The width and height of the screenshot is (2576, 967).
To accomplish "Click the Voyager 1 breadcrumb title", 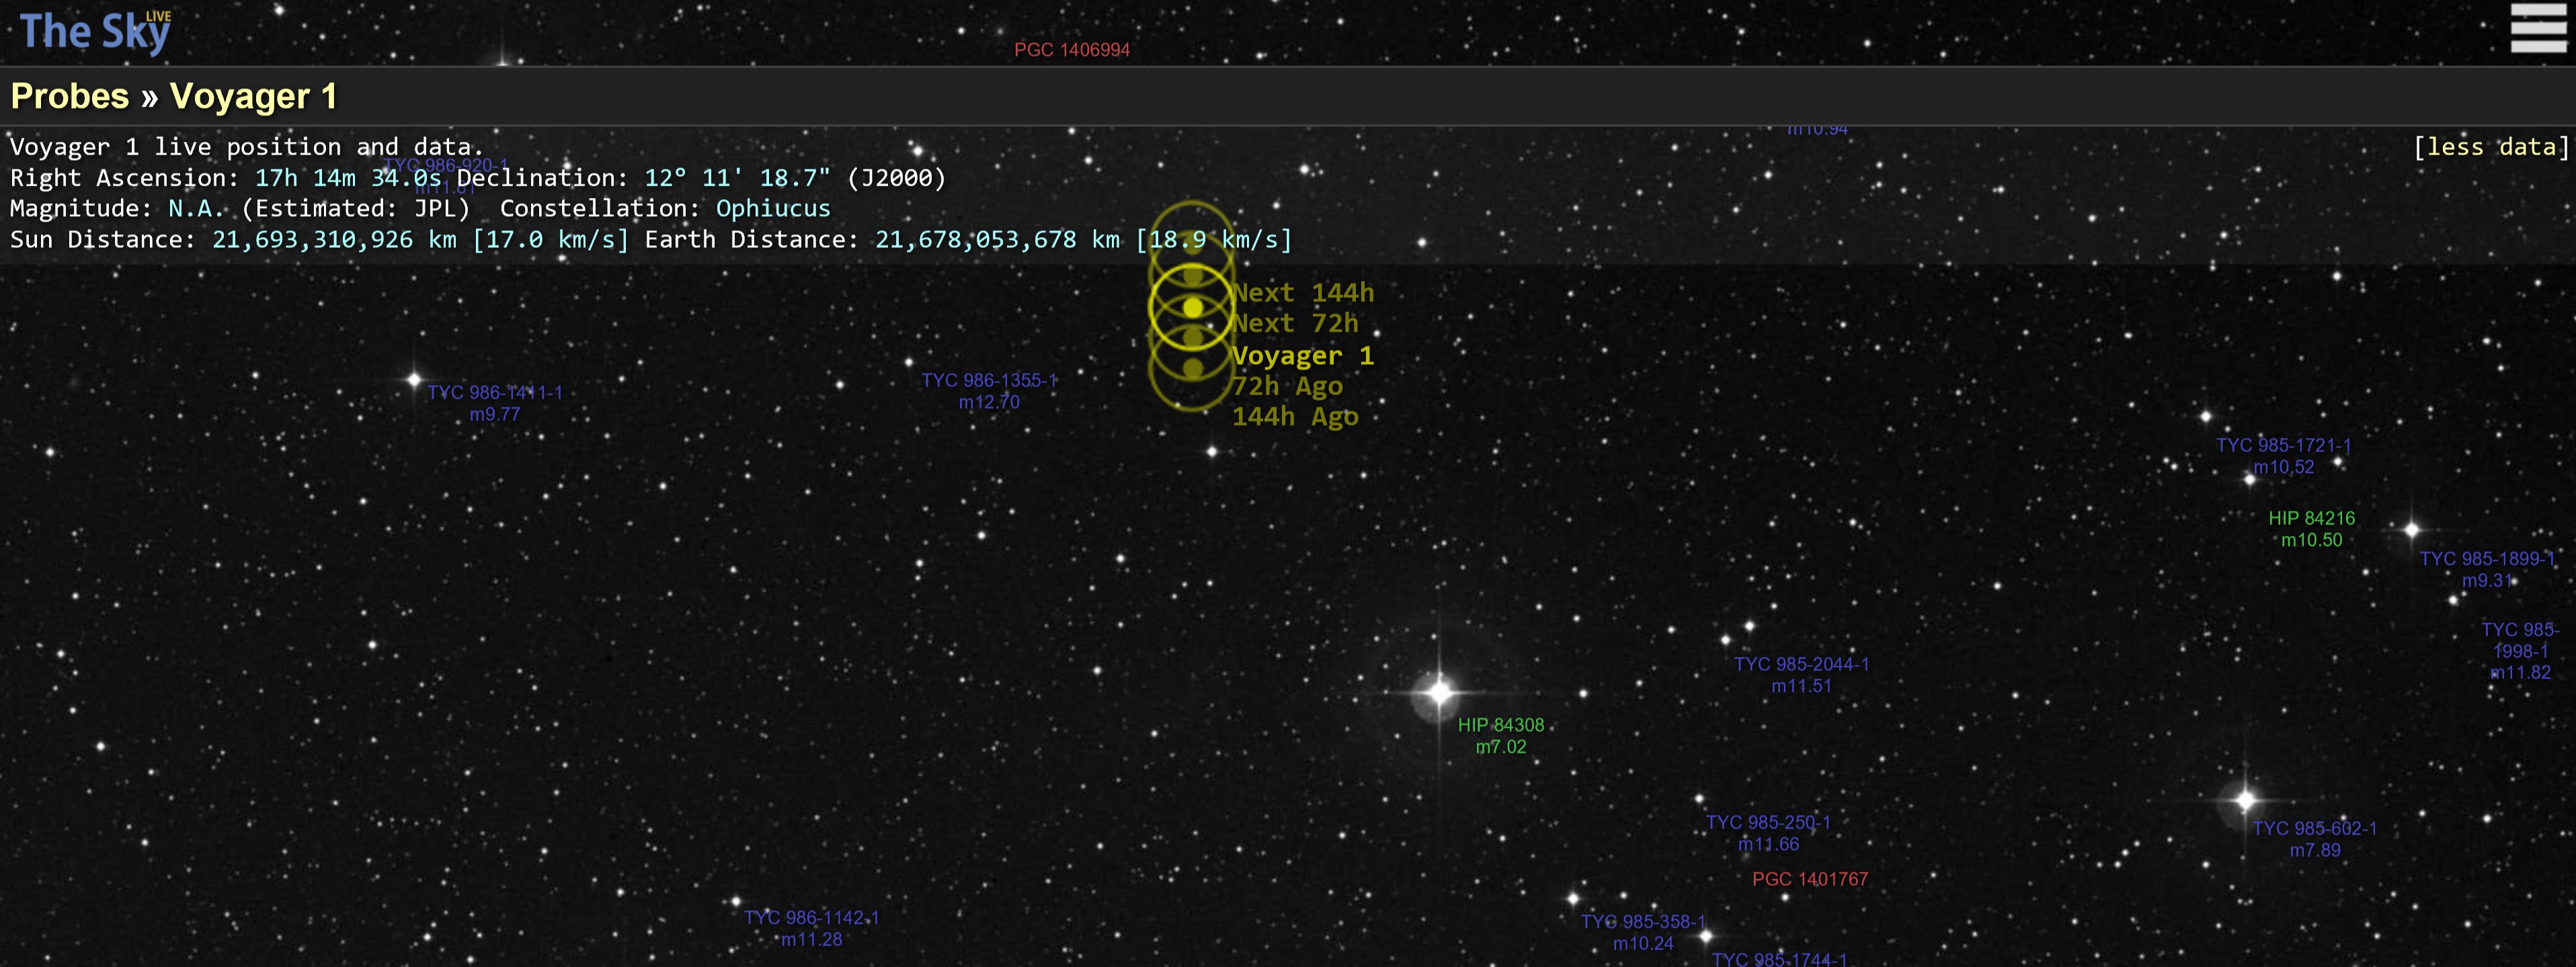I will (253, 96).
